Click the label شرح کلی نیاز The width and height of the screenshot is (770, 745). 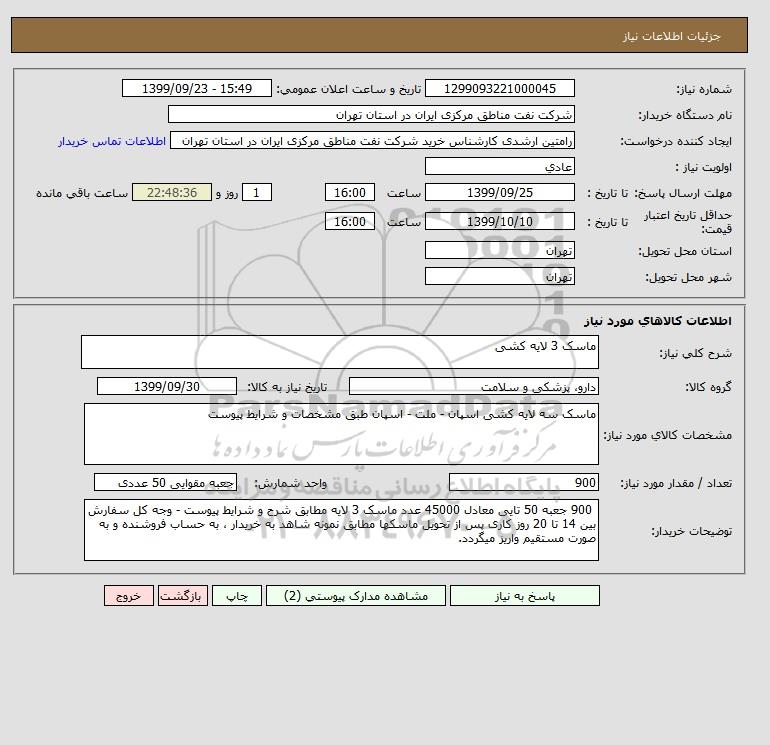(x=695, y=353)
